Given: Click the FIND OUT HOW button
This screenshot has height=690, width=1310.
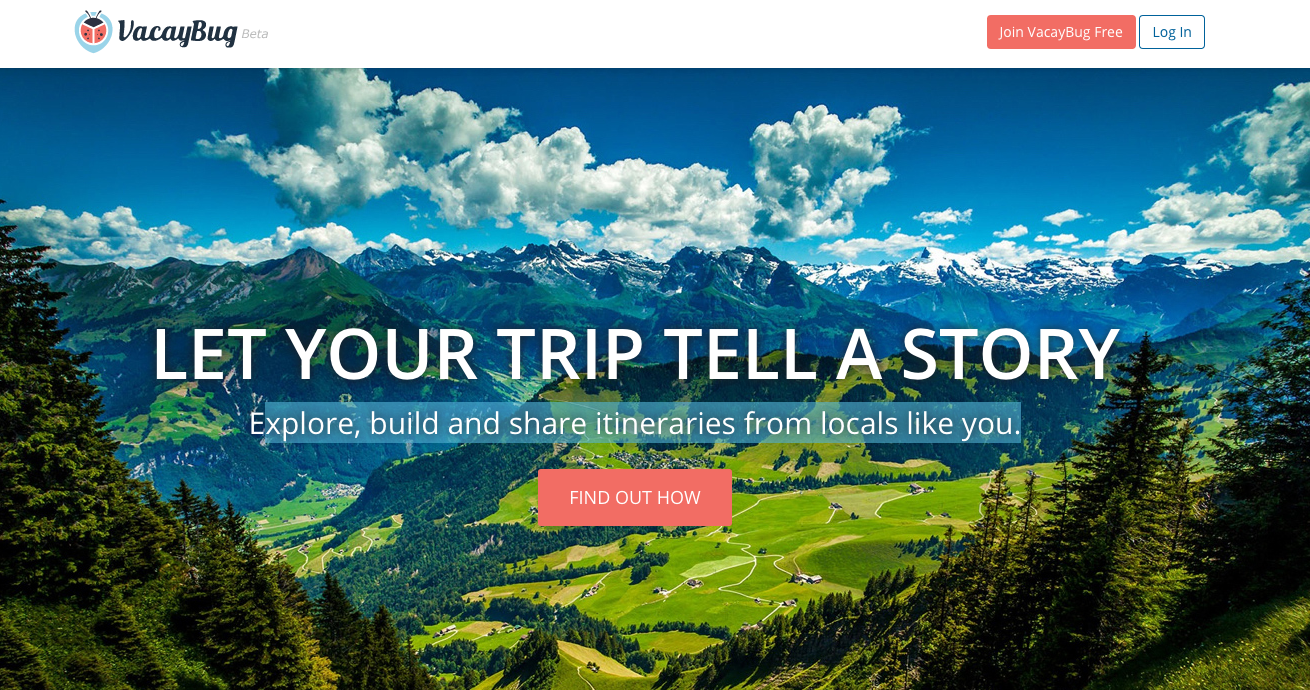Looking at the screenshot, I should (x=635, y=497).
